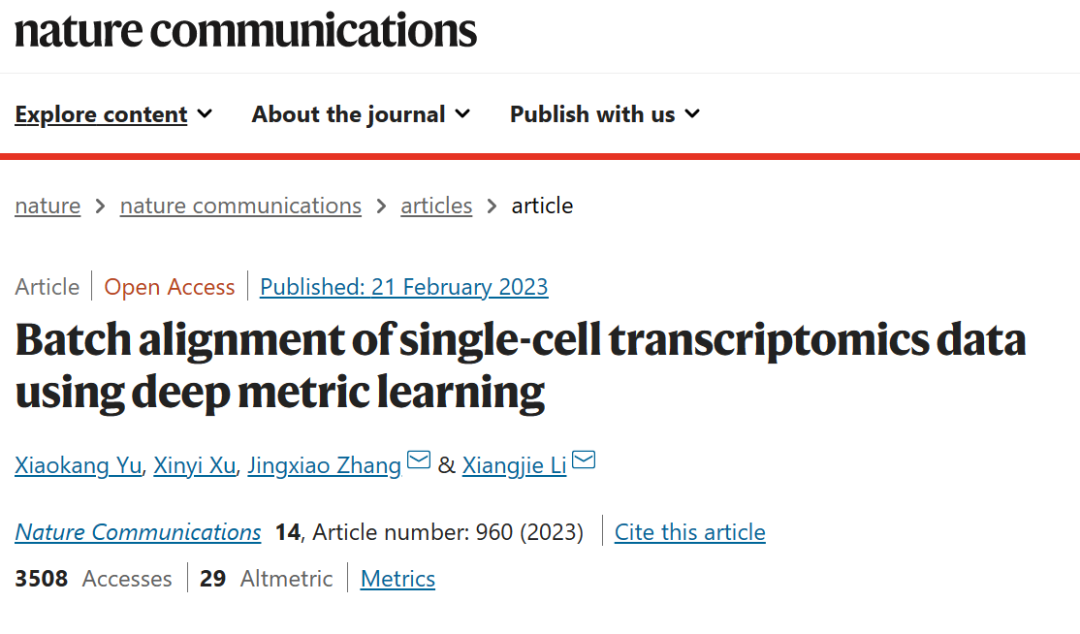Open author Xinyi Xu's details
Image resolution: width=1080 pixels, height=634 pixels.
[x=195, y=466]
